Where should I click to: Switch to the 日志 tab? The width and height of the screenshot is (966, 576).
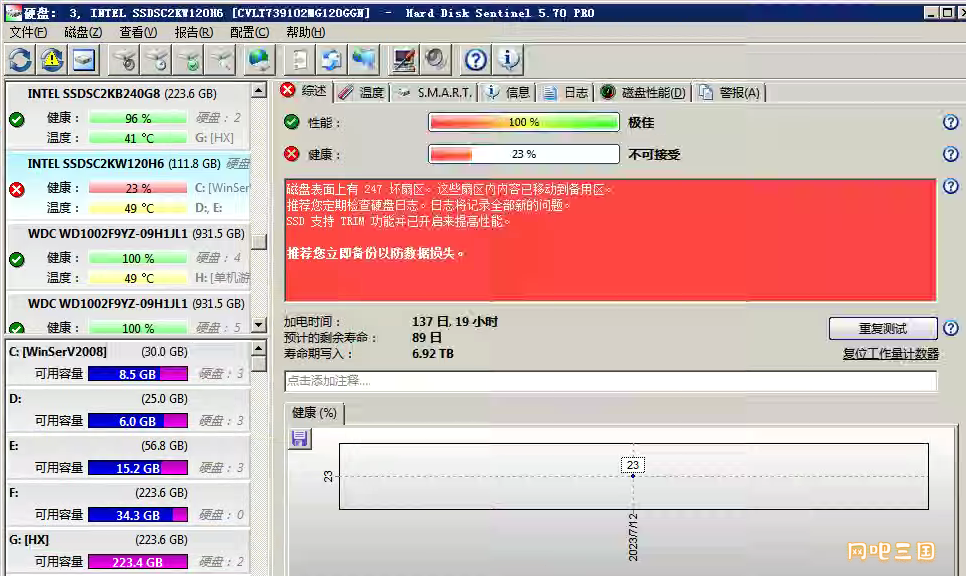click(567, 92)
